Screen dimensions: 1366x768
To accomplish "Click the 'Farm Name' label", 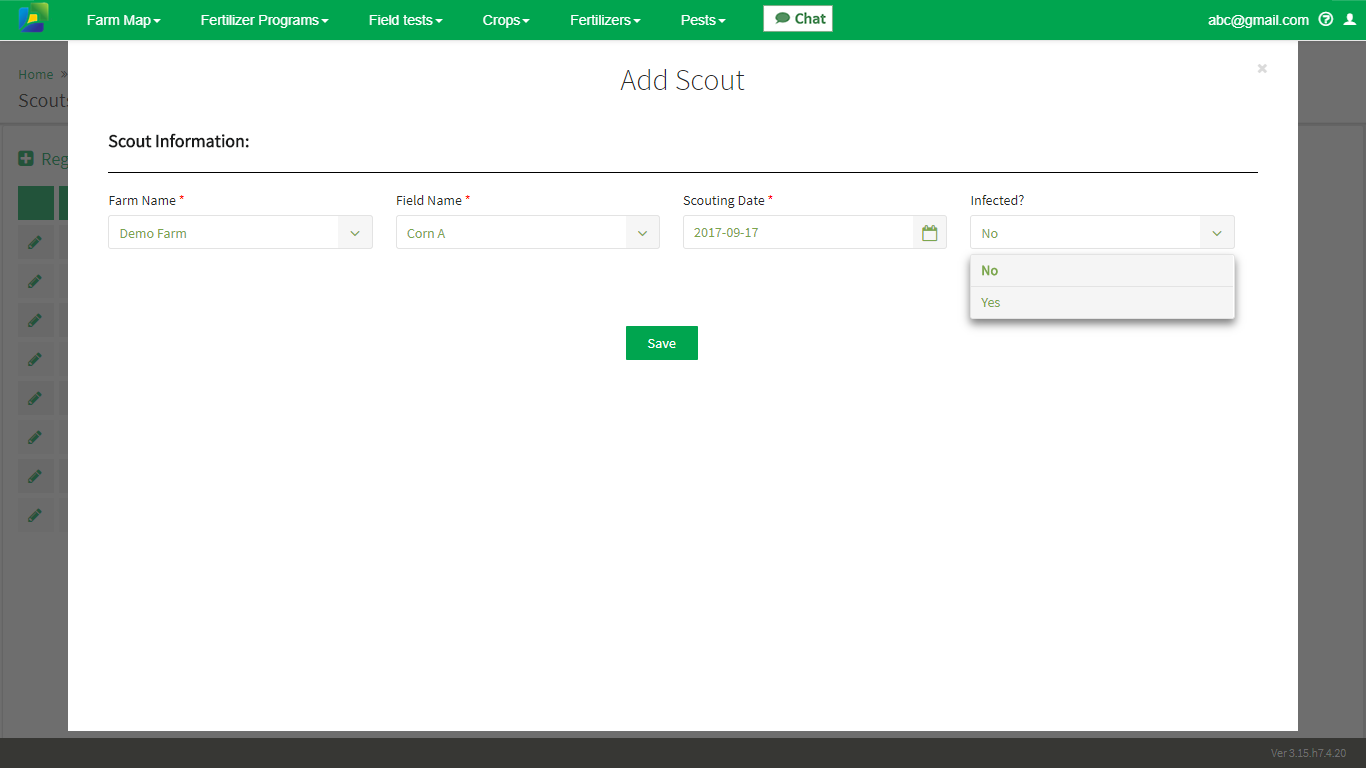I will click(142, 201).
